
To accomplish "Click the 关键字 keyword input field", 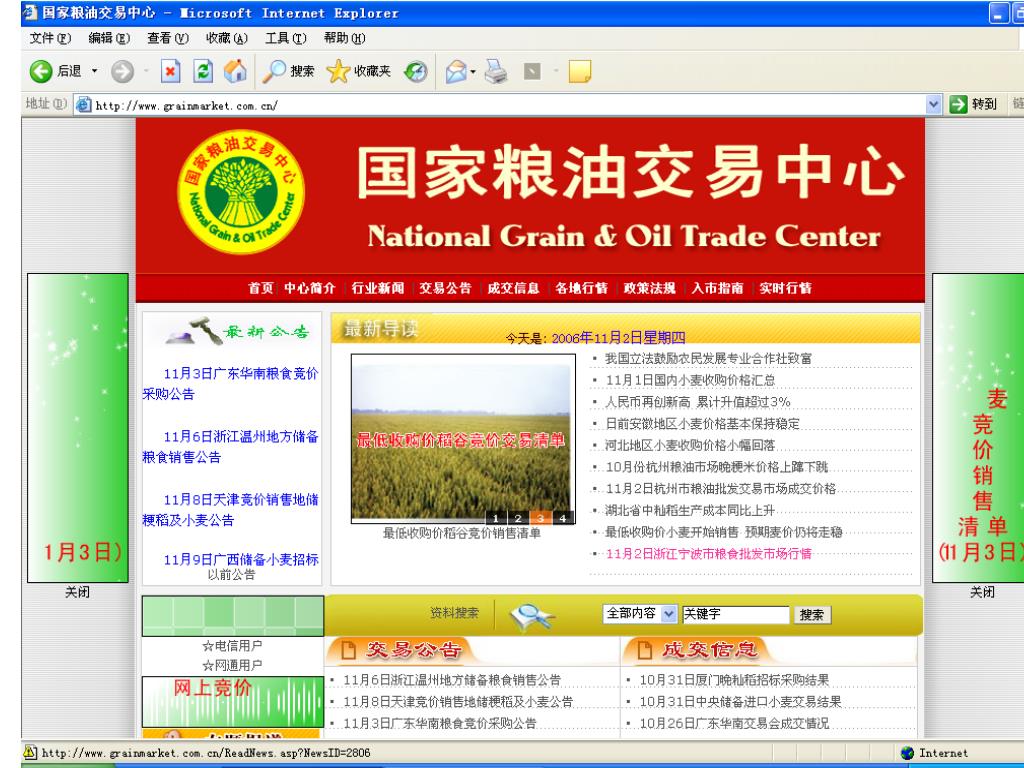I will [735, 614].
